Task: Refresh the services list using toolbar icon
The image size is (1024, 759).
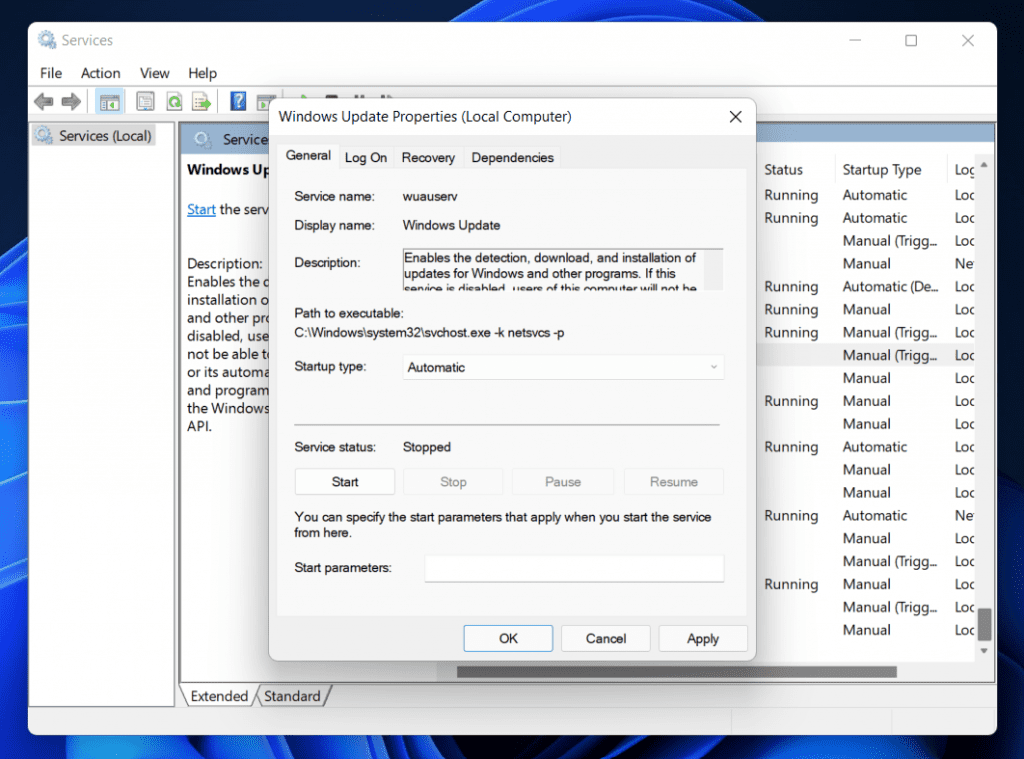Action: click(172, 101)
